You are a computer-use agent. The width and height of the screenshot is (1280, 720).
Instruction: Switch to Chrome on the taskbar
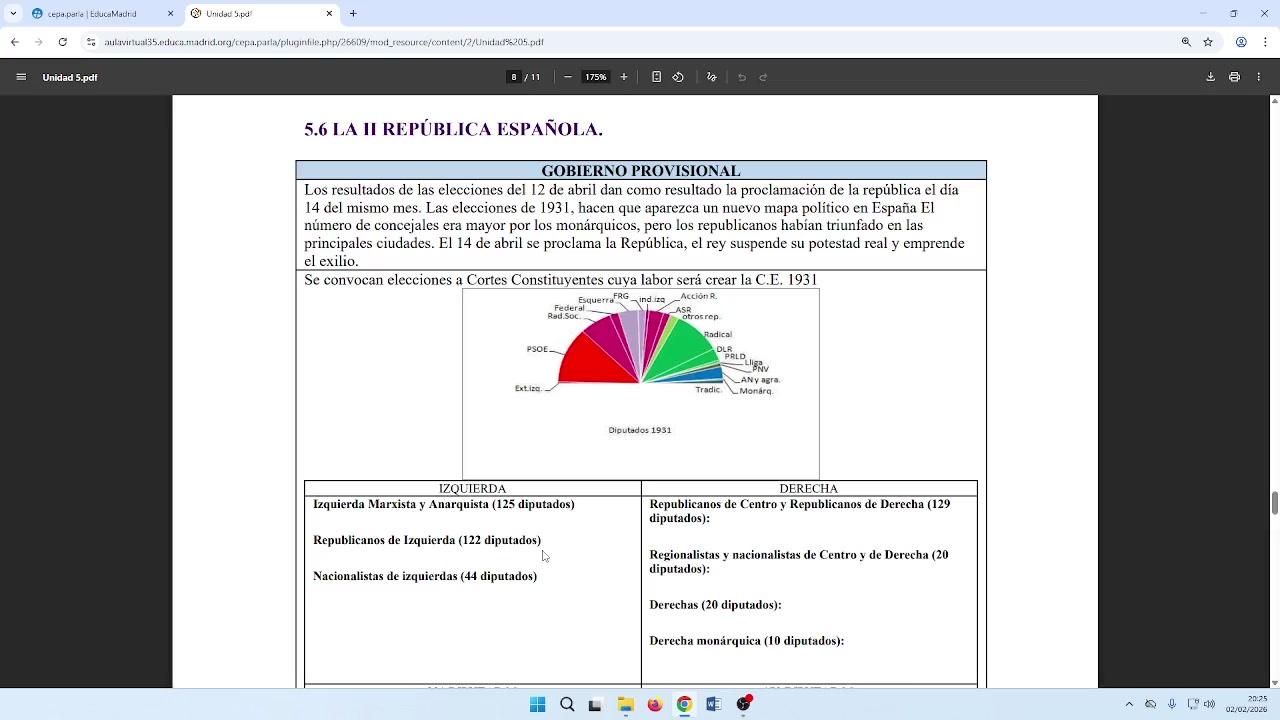click(684, 704)
